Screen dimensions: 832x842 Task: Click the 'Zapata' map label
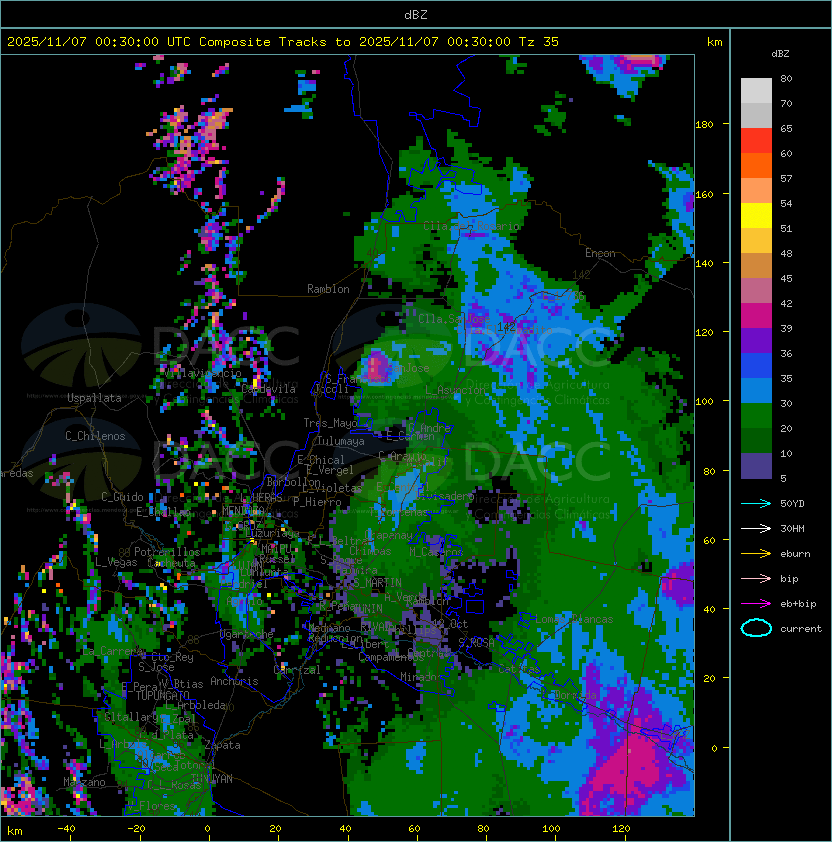tap(222, 745)
